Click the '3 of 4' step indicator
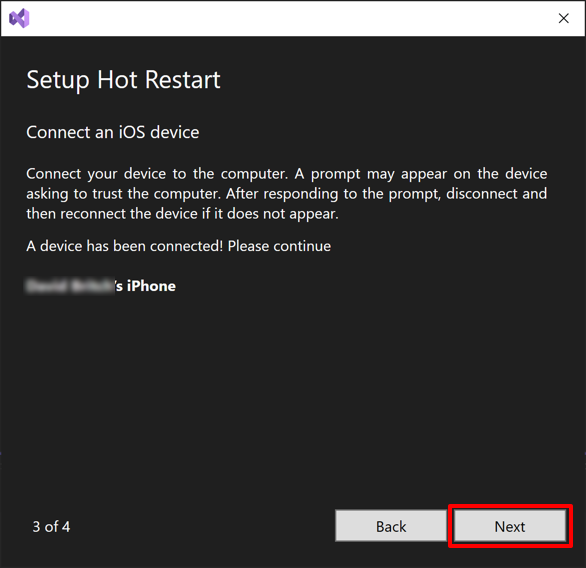Viewport: 586px width, 568px height. click(x=51, y=527)
